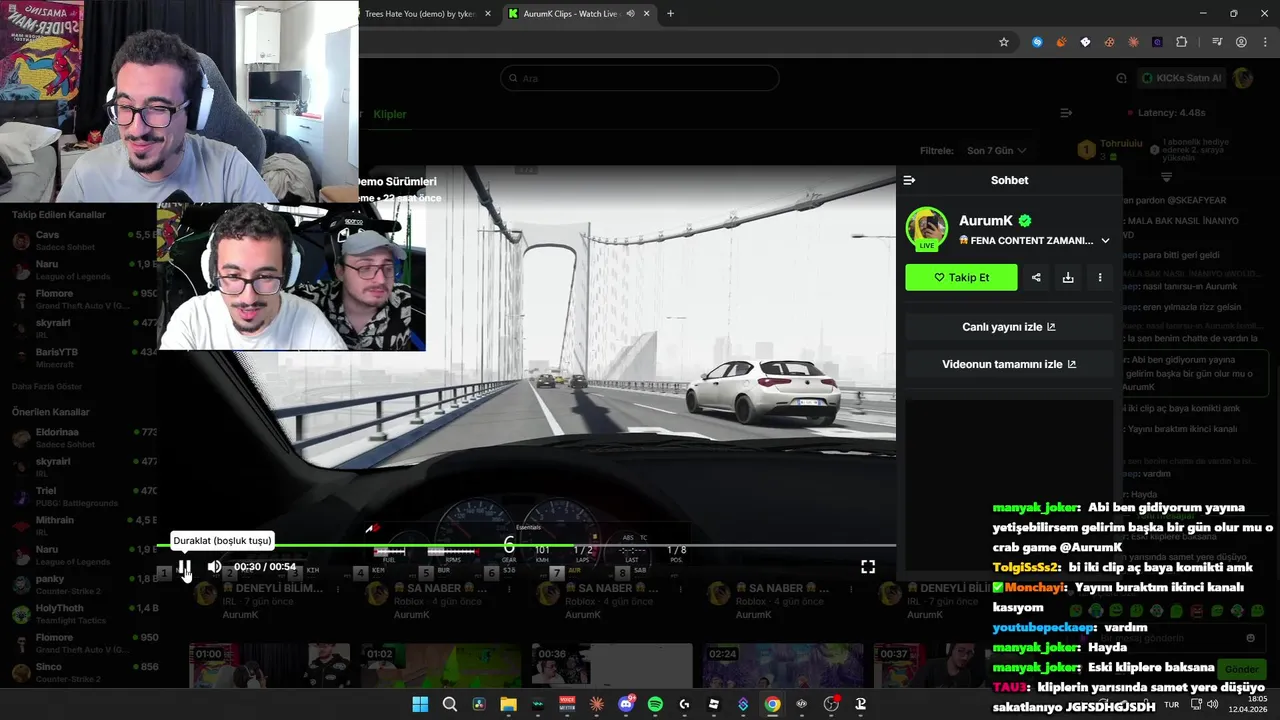Bookmark page with star icon
This screenshot has height=720, width=1280.
[1004, 42]
